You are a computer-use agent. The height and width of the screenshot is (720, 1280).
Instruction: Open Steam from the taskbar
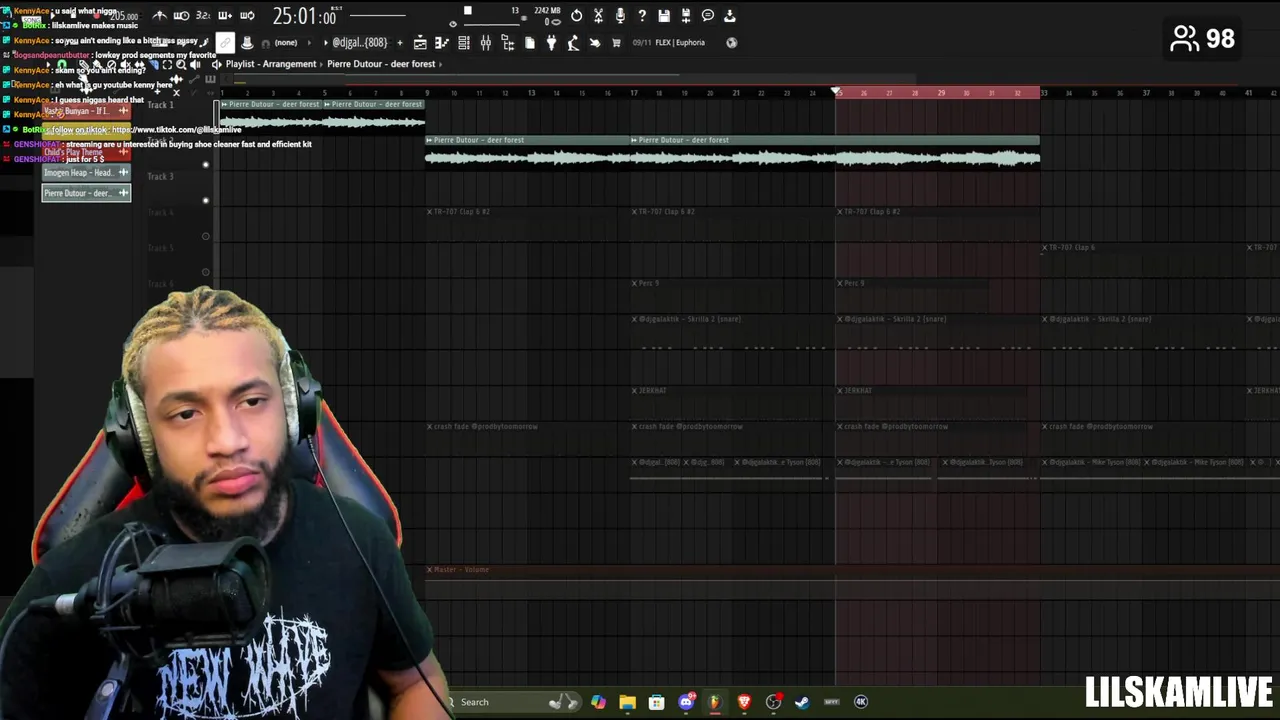tap(802, 702)
